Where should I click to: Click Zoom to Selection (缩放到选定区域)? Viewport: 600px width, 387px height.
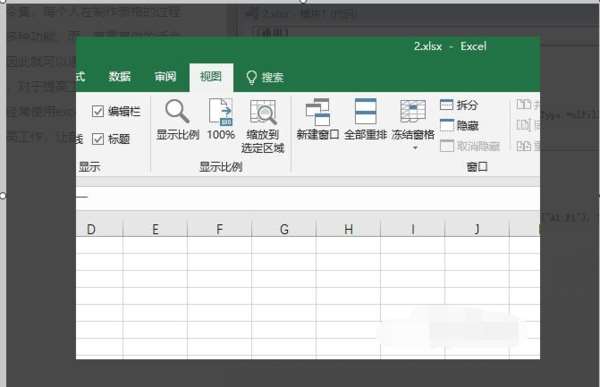click(263, 126)
